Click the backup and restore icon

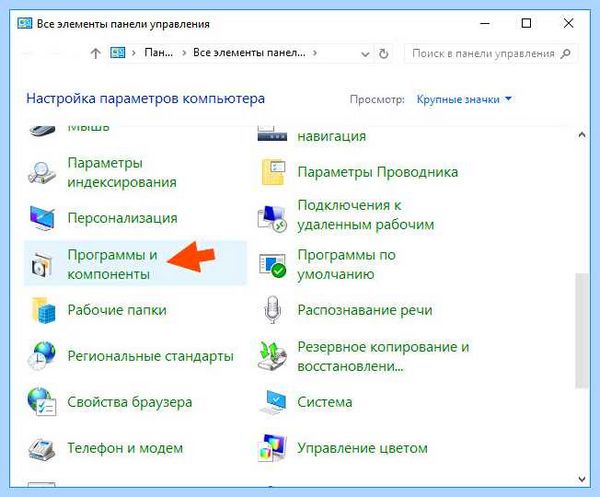[272, 356]
